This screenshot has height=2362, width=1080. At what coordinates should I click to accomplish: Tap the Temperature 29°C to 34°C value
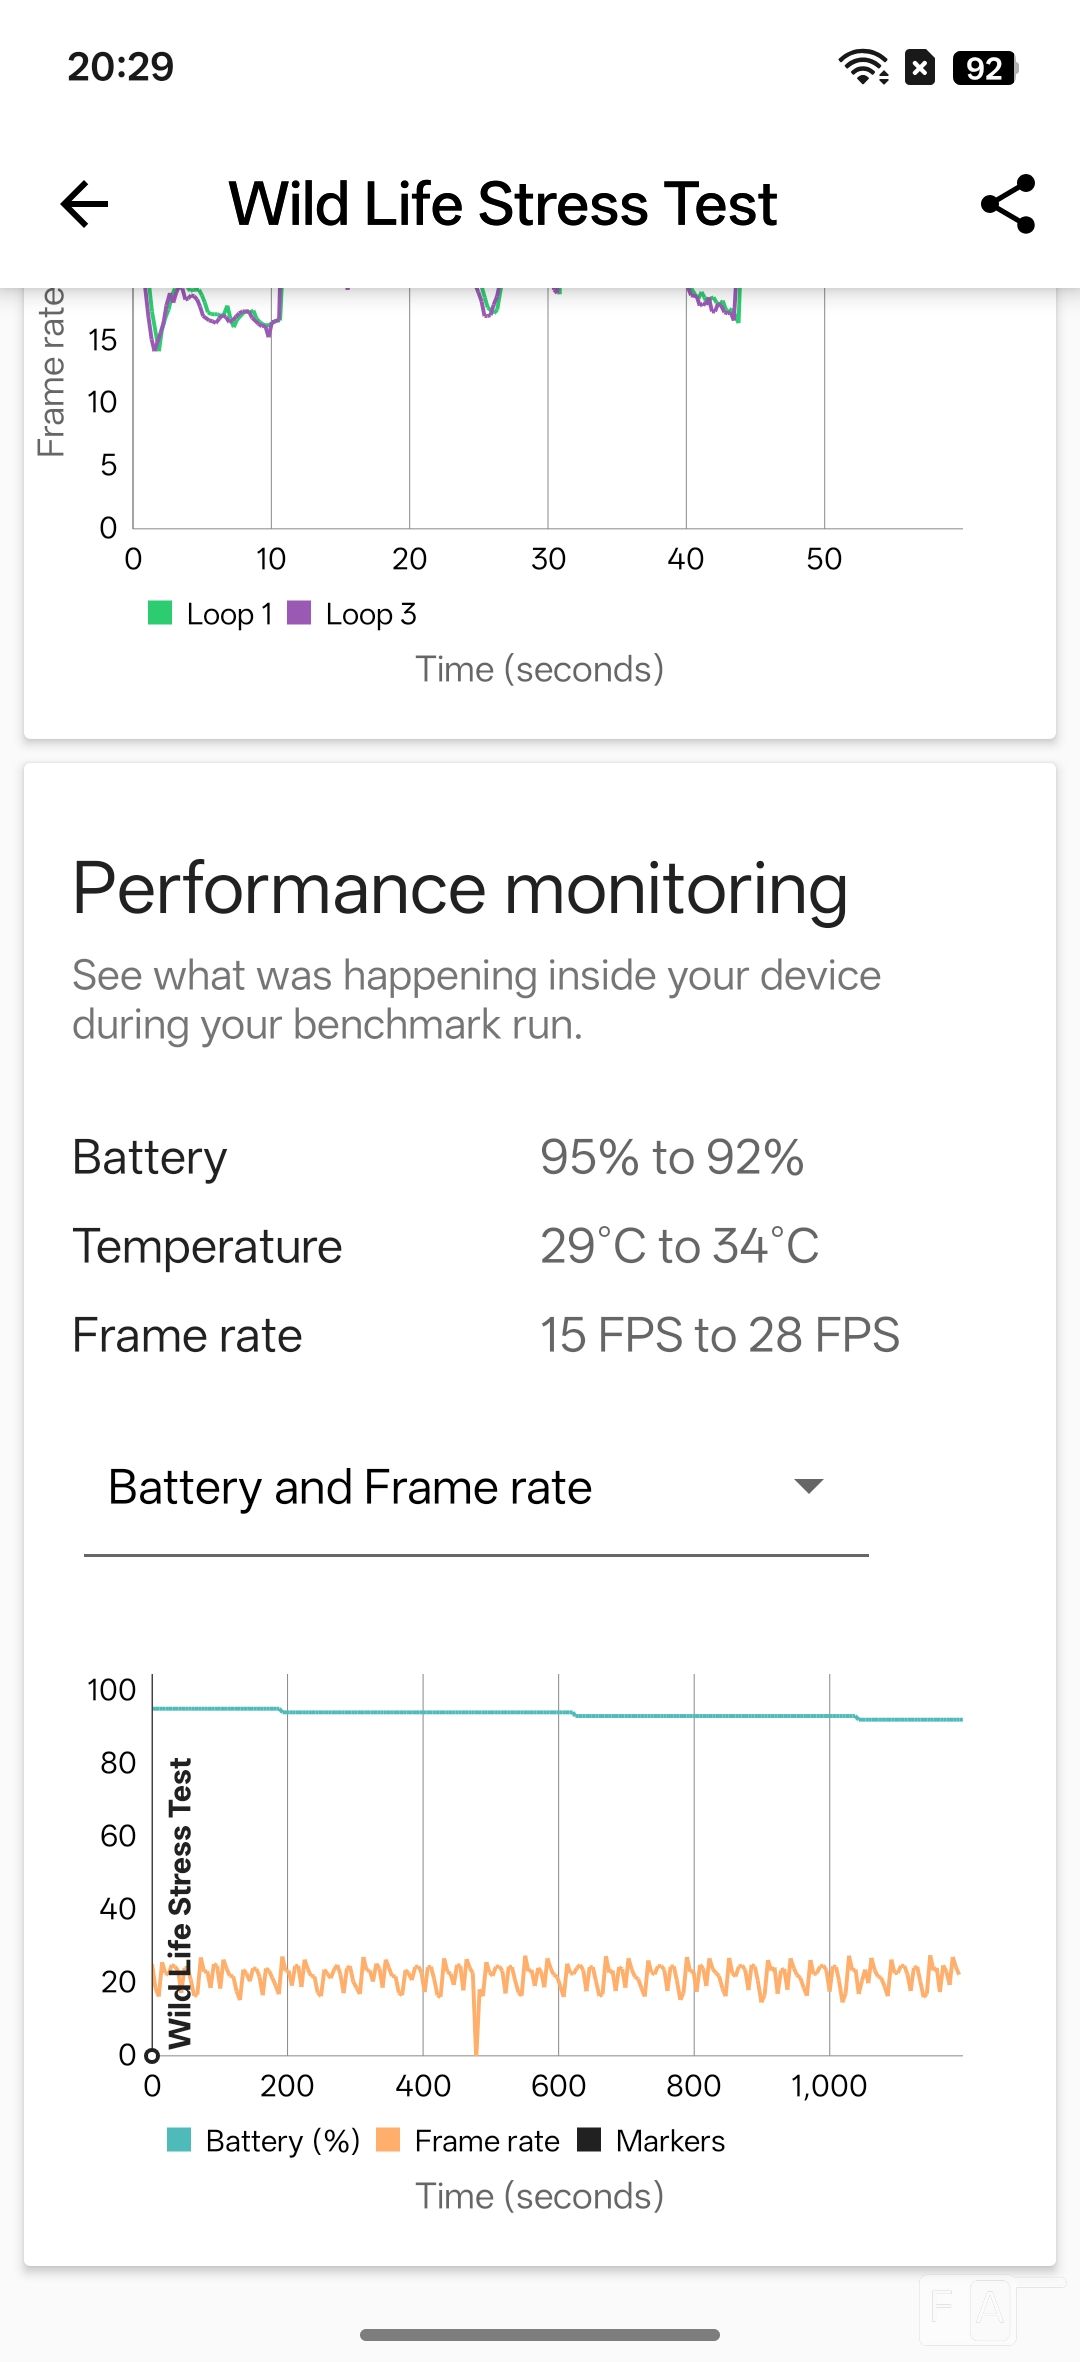[x=679, y=1247]
